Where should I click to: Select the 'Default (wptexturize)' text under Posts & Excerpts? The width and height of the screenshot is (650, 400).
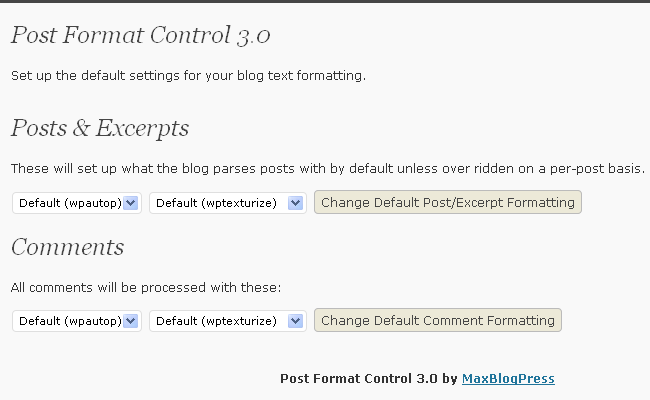216,204
